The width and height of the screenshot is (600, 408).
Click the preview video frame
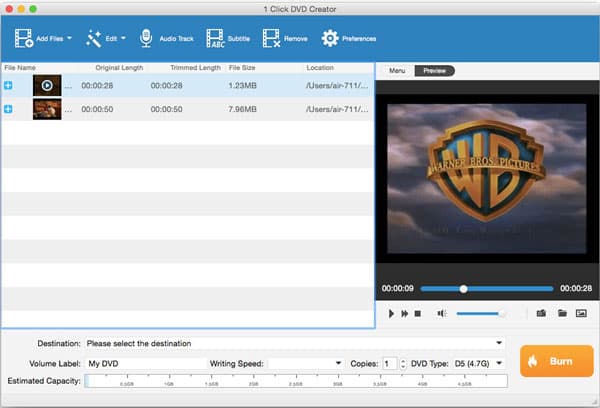487,179
